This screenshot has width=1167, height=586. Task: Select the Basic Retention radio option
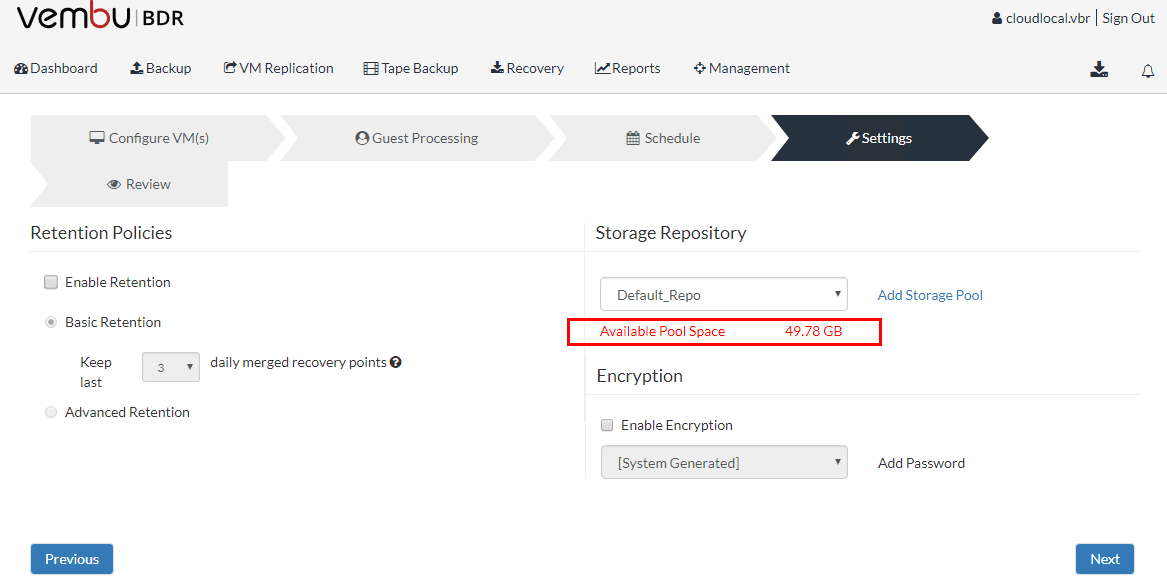click(x=51, y=322)
